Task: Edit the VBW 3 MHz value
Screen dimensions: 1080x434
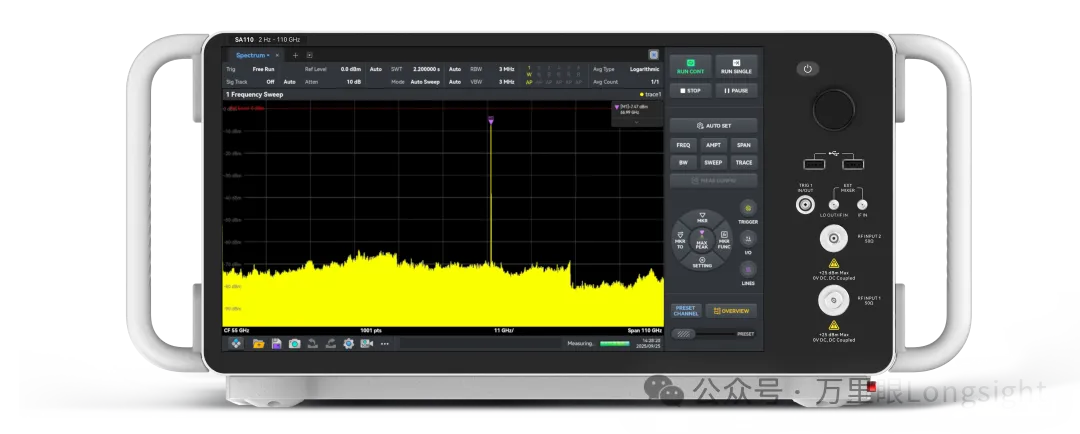Action: pos(506,82)
